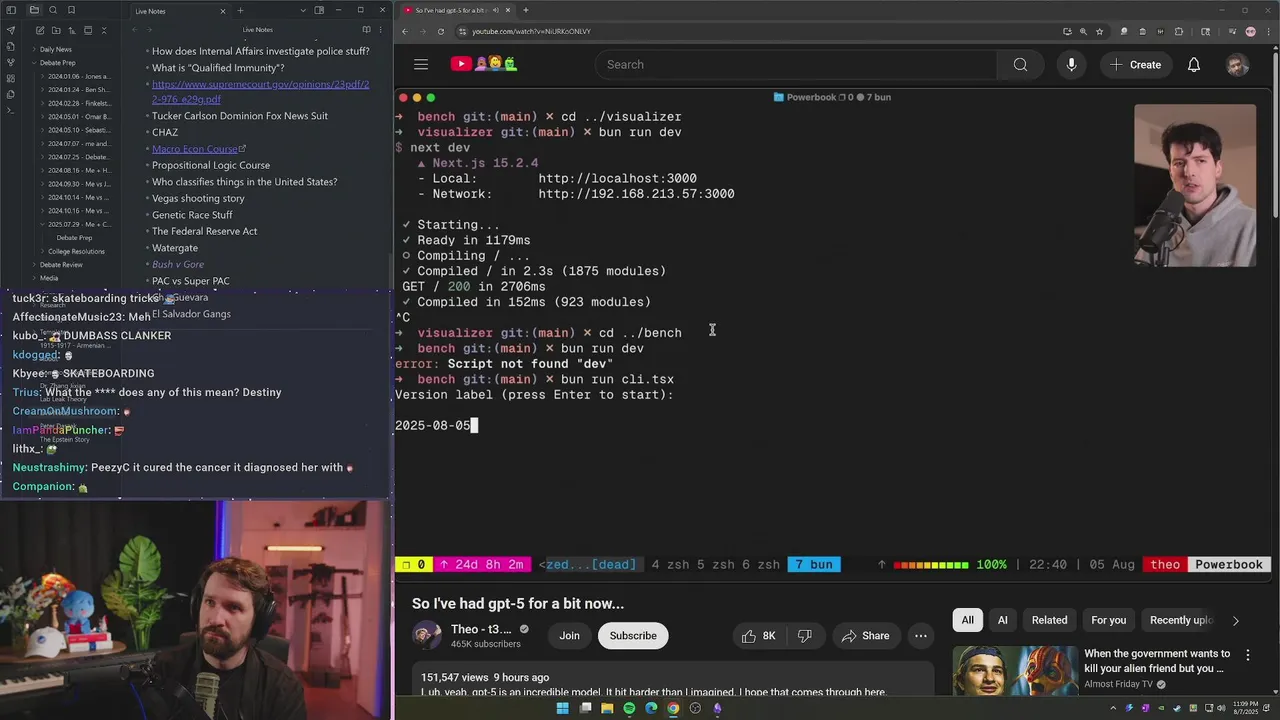Show more filter chips right arrow
This screenshot has width=1280, height=720.
1235,620
